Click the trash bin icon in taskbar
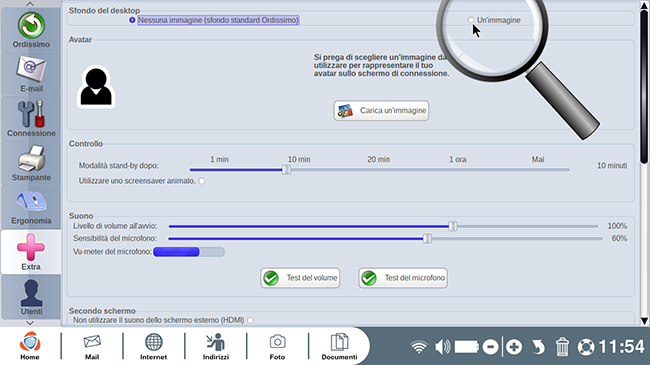The height and width of the screenshot is (365, 650). coord(562,346)
